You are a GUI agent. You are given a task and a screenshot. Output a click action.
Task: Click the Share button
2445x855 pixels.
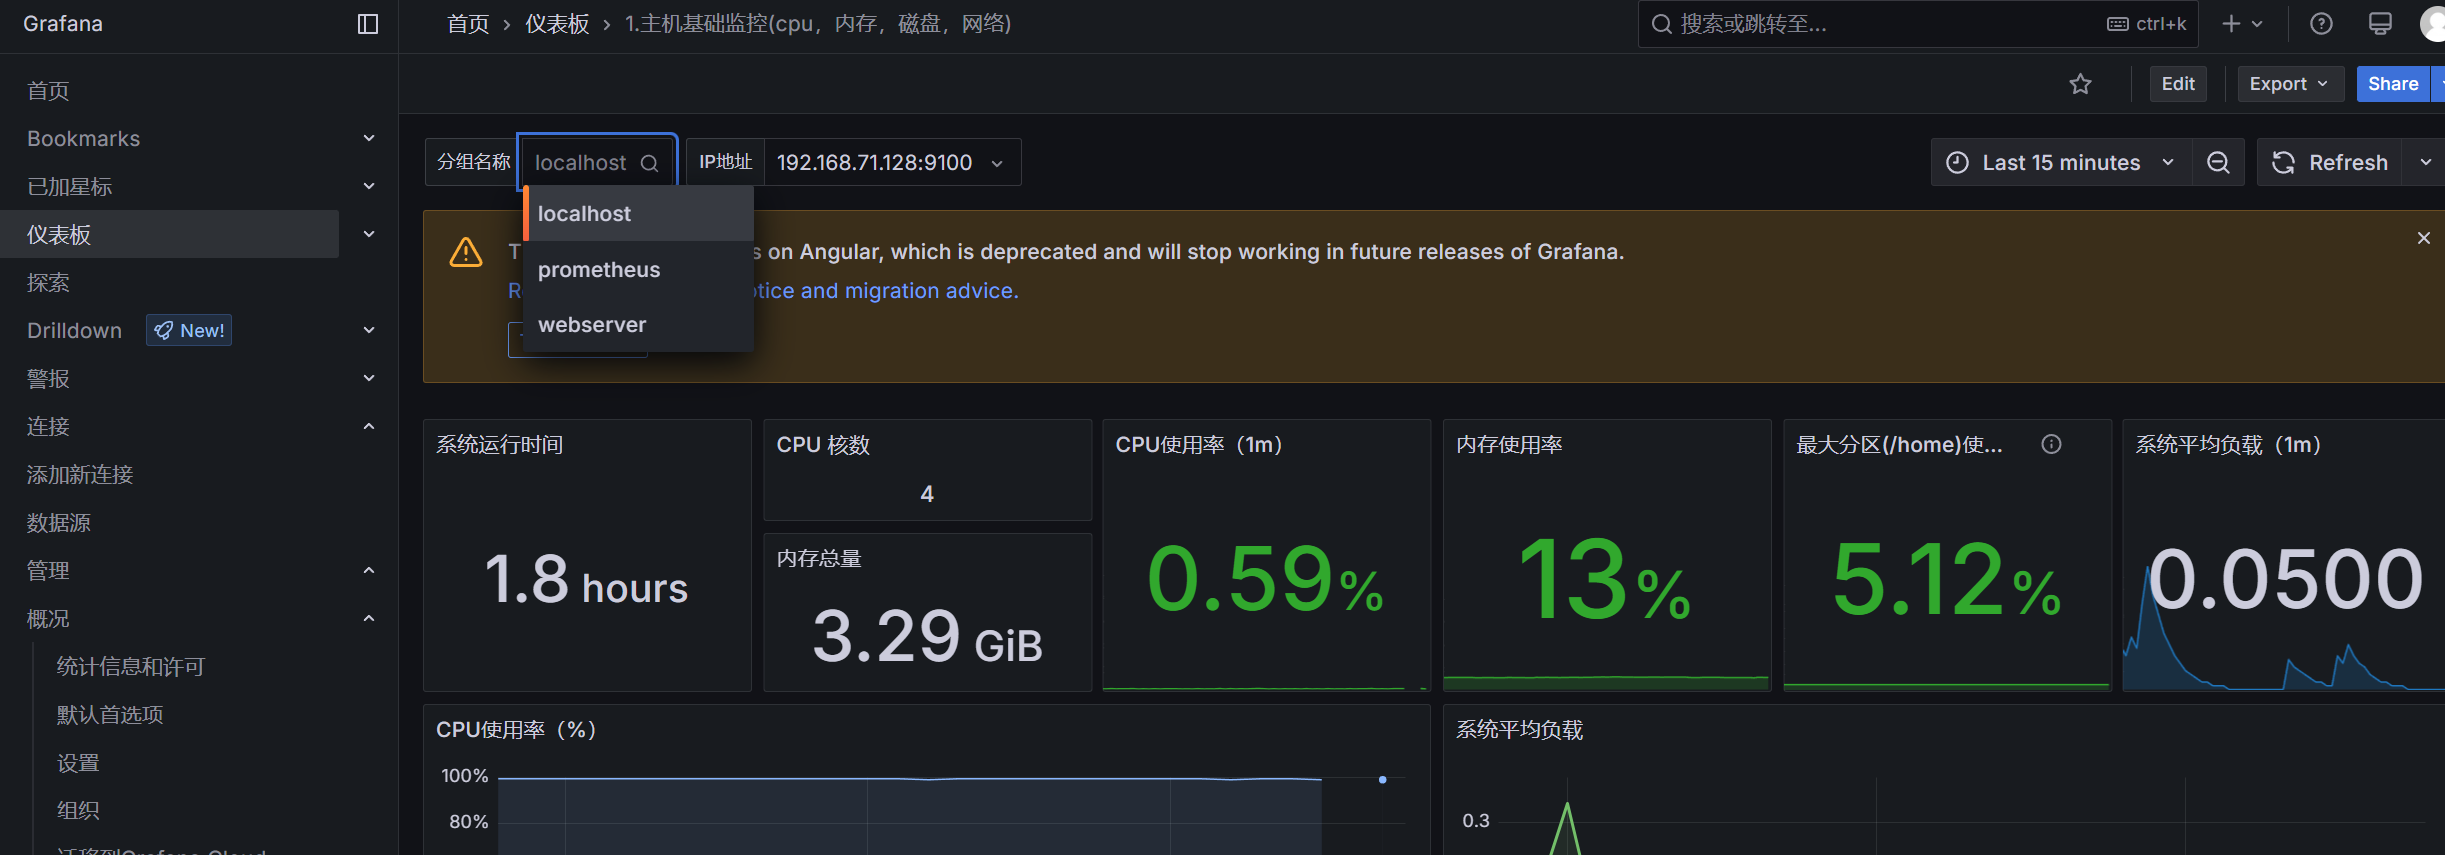(2393, 84)
